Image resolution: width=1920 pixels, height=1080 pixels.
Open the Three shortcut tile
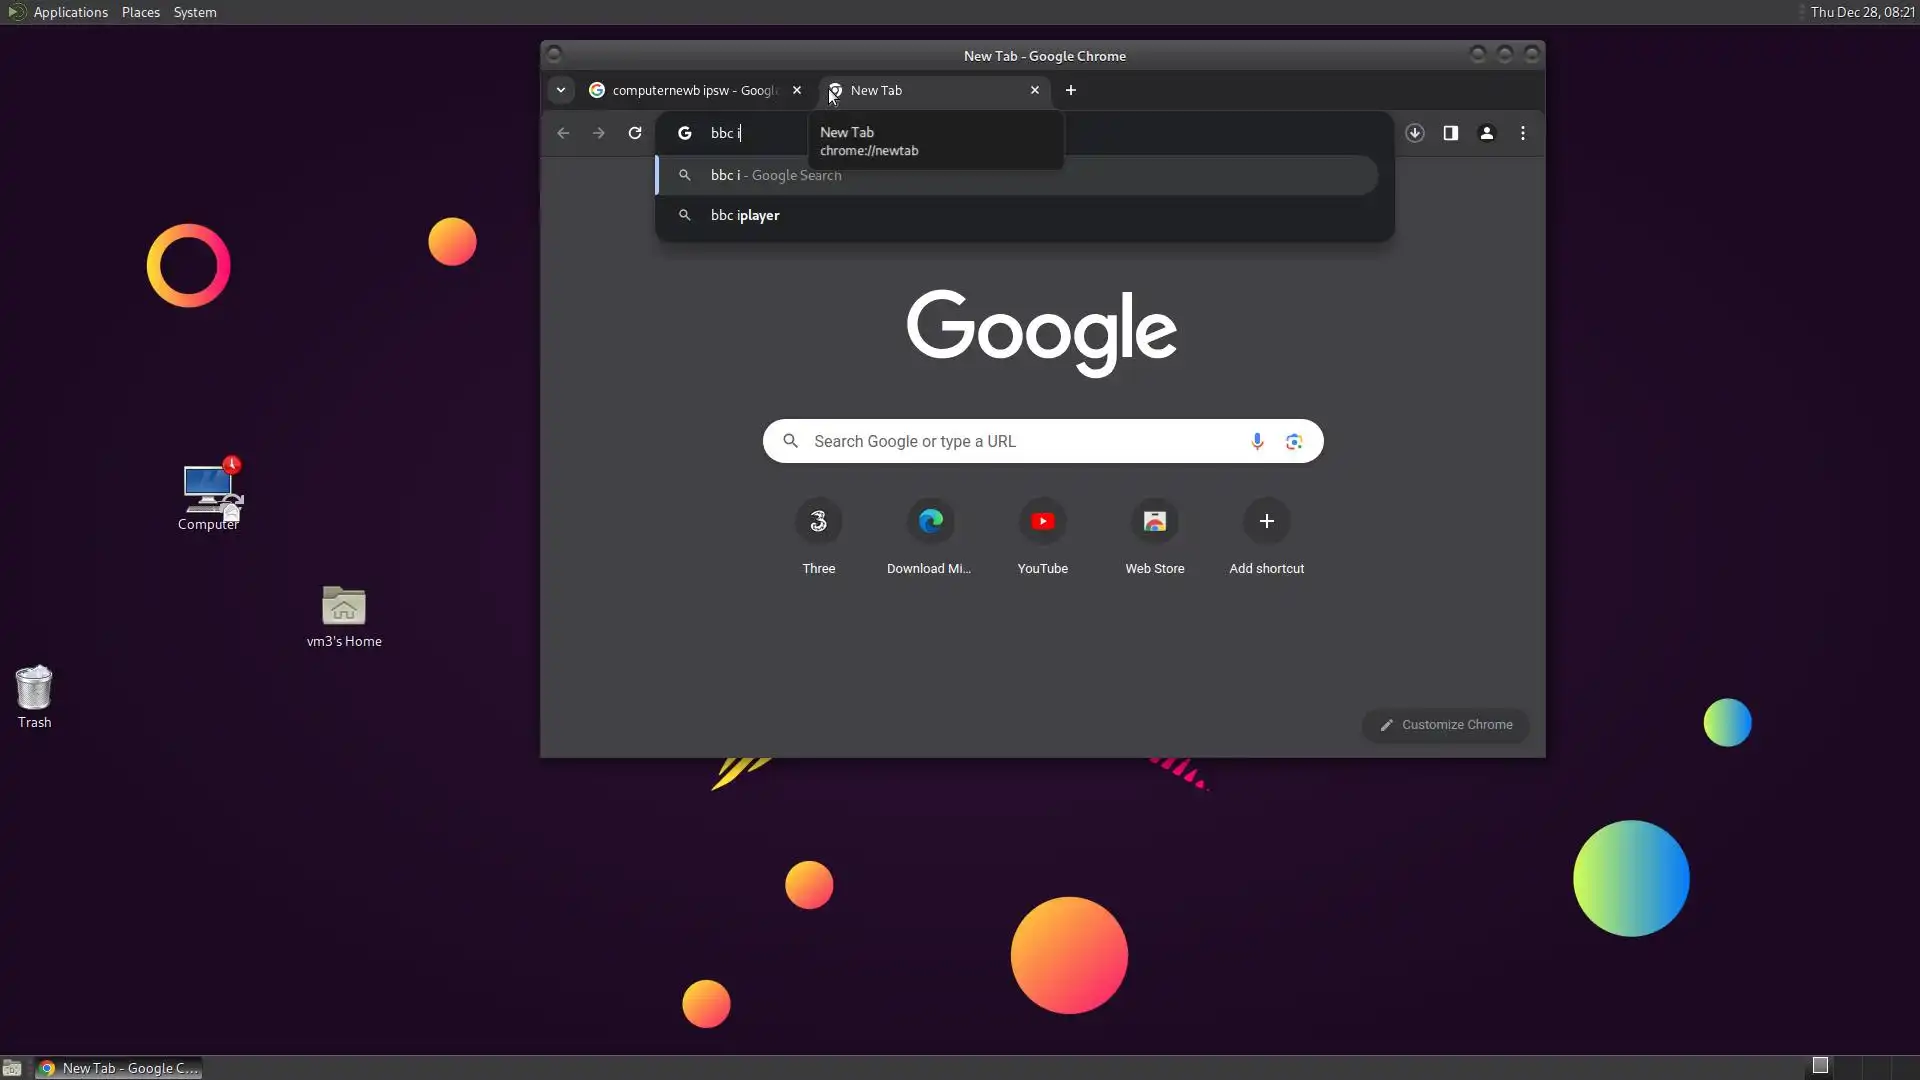[x=818, y=522]
